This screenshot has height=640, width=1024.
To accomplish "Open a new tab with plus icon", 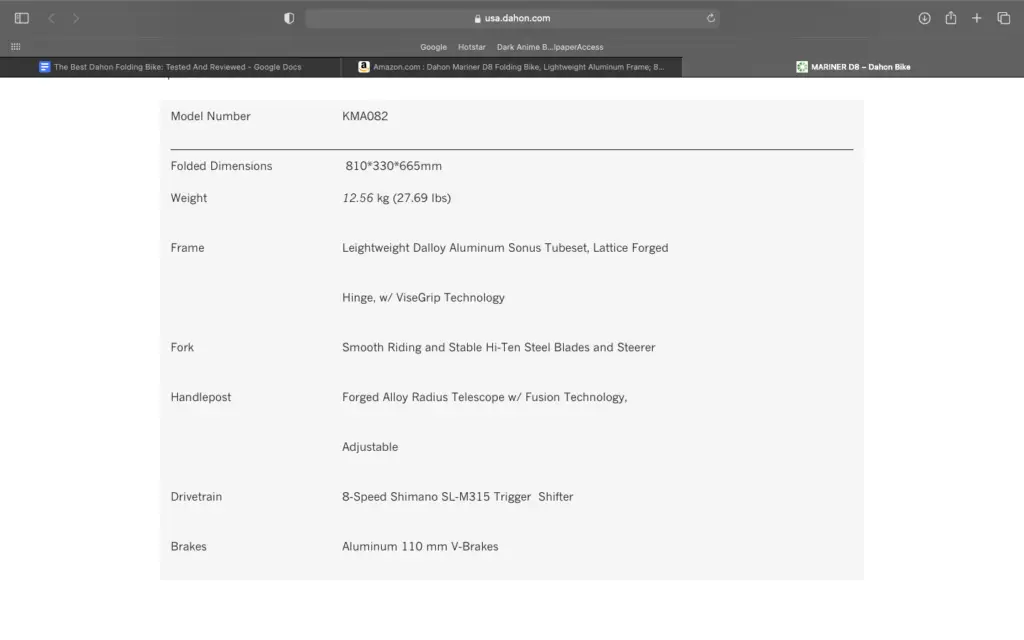I will [x=976, y=18].
